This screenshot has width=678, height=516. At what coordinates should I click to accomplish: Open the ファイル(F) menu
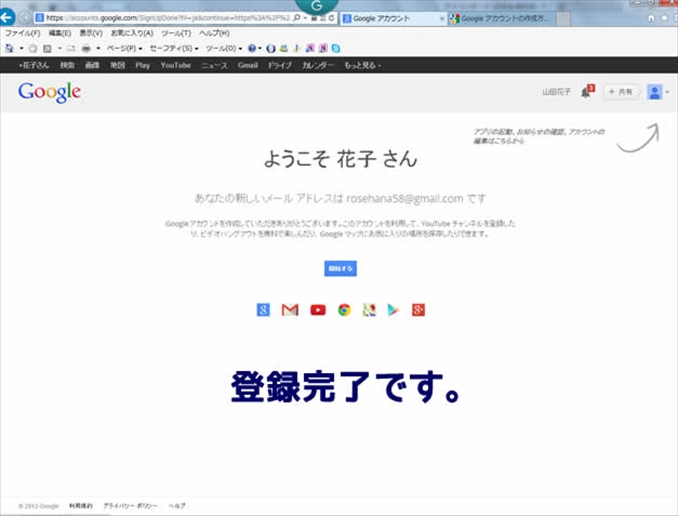pyautogui.click(x=22, y=33)
